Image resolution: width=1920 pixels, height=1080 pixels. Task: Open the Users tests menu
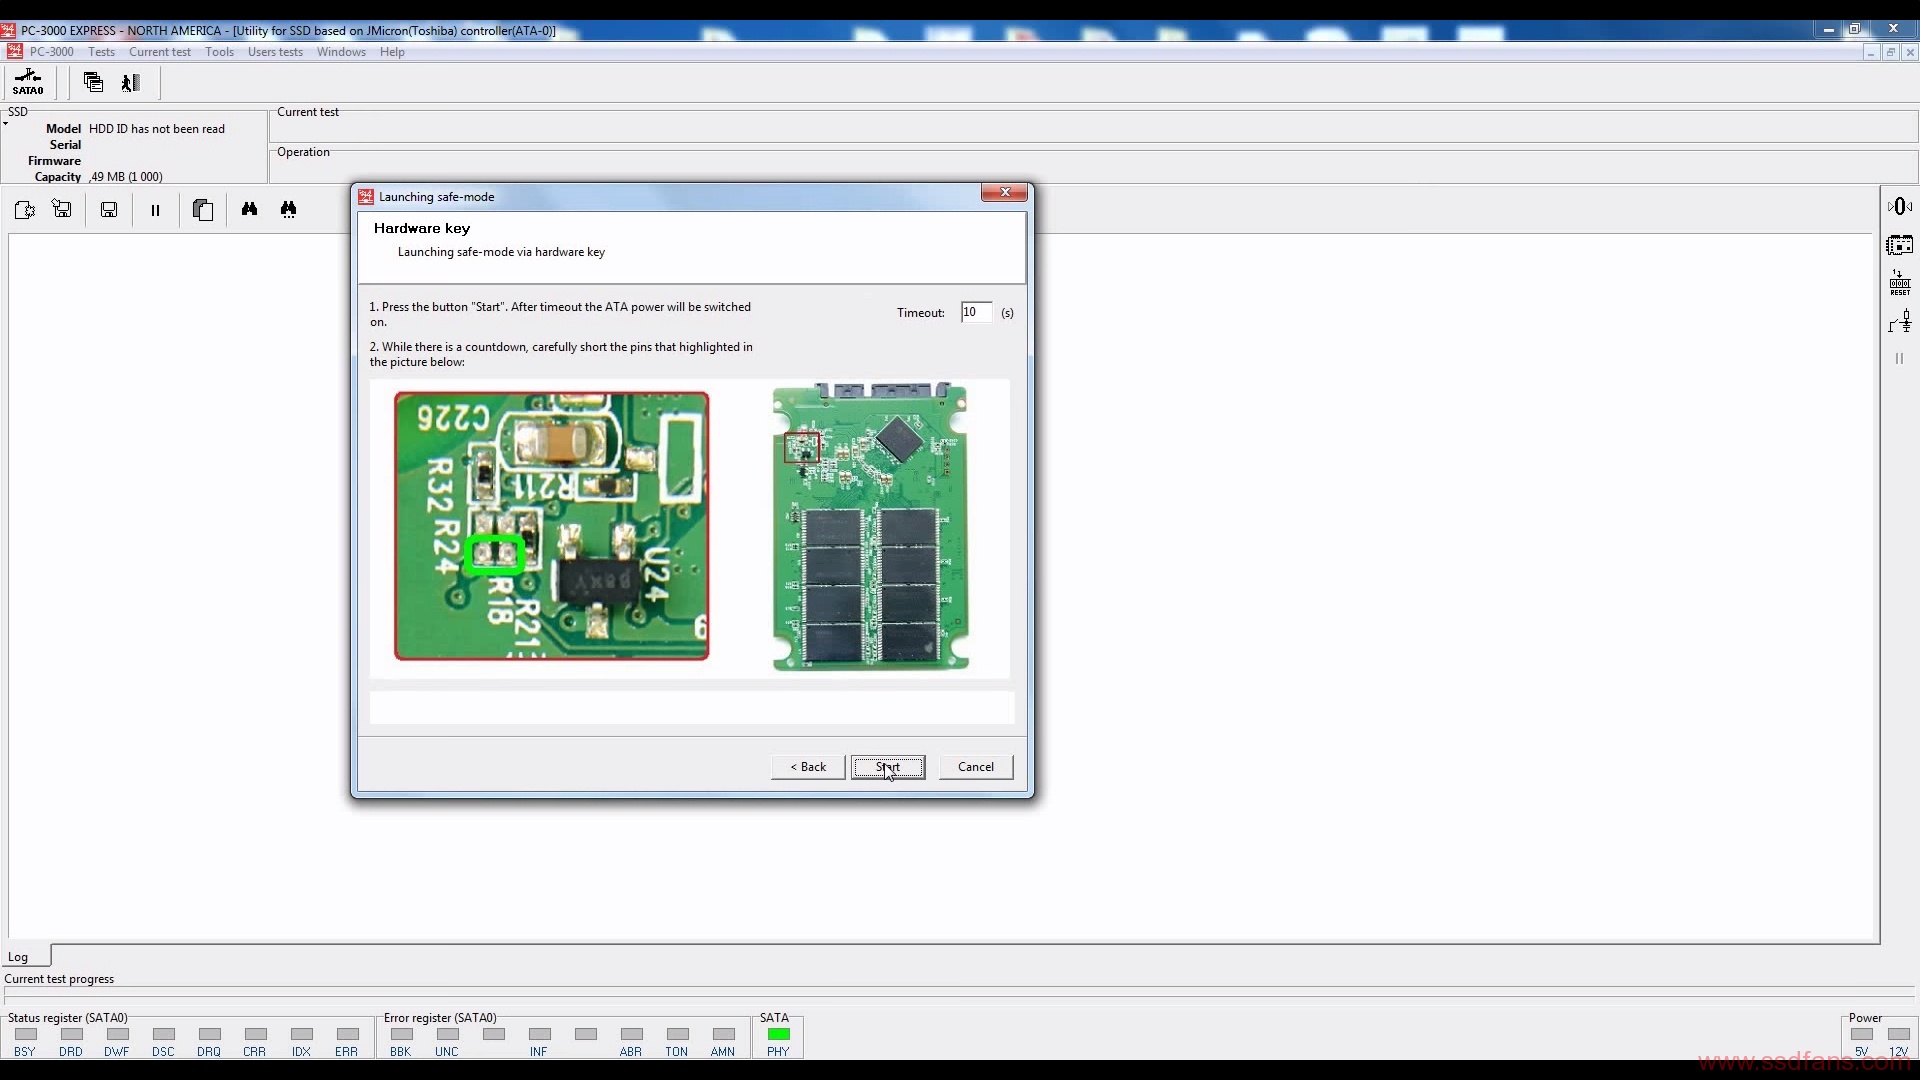pyautogui.click(x=275, y=52)
